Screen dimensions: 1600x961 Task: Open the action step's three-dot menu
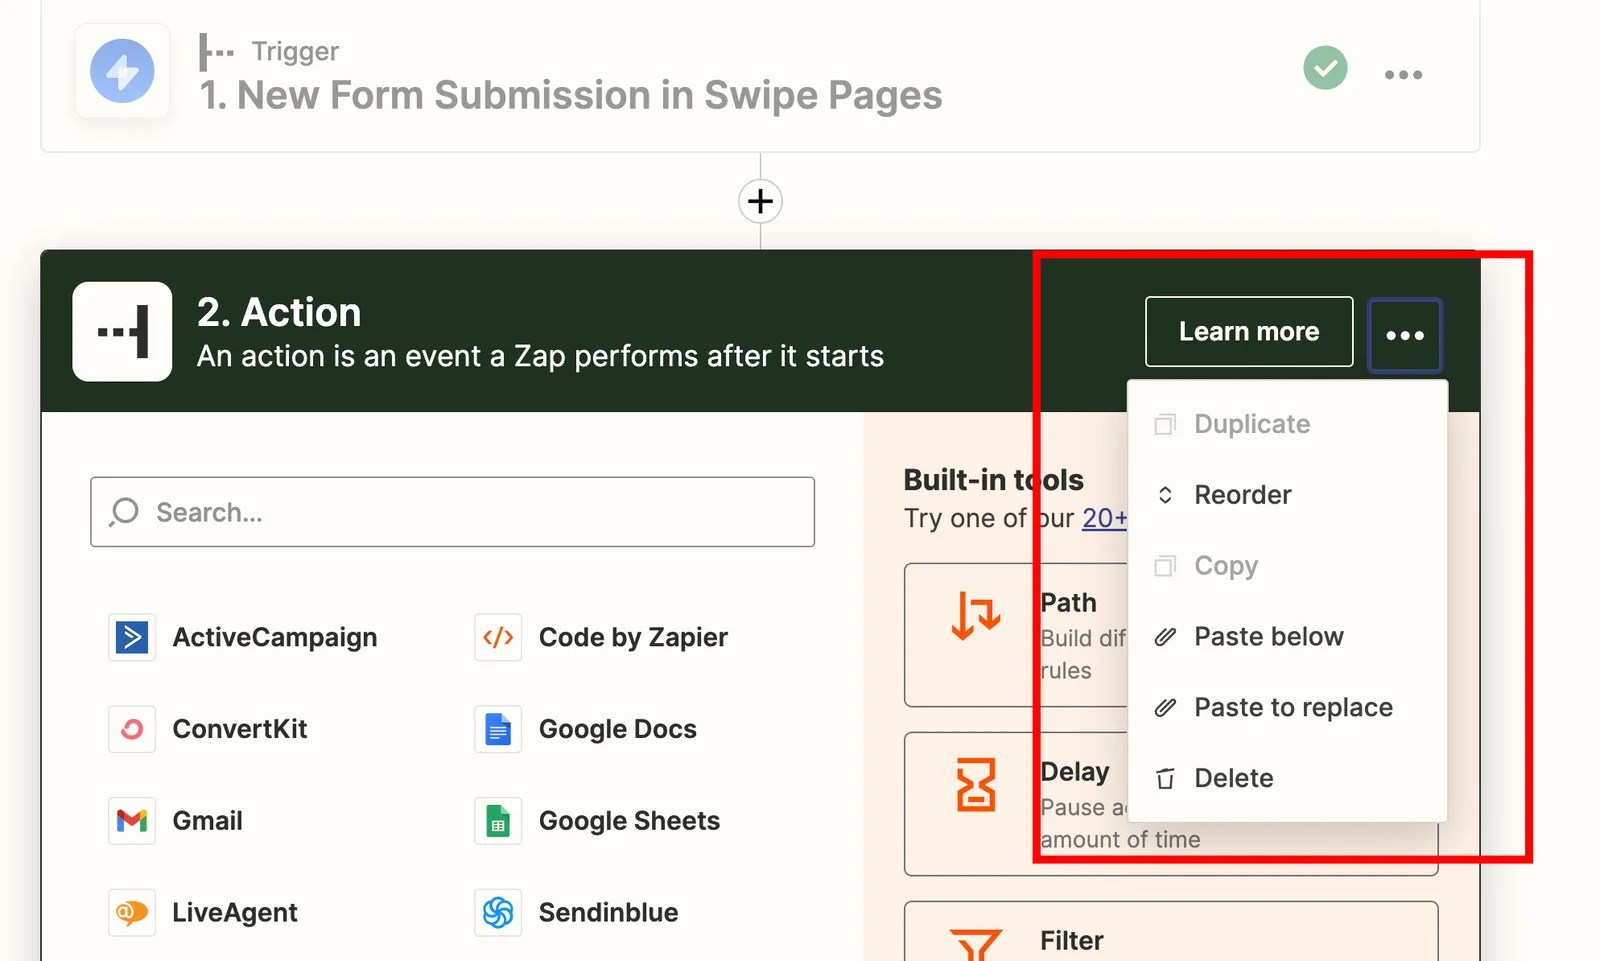tap(1404, 335)
